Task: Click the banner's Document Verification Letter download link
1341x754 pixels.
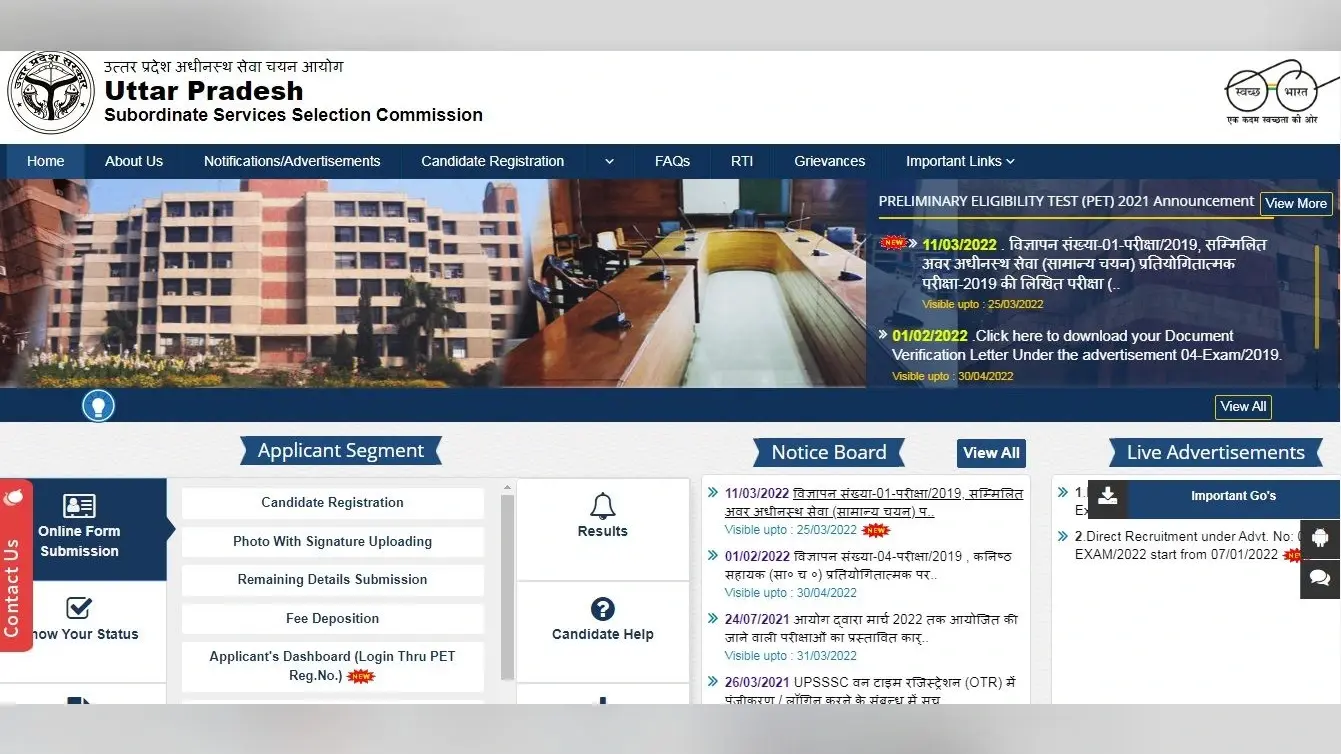Action: click(1086, 345)
